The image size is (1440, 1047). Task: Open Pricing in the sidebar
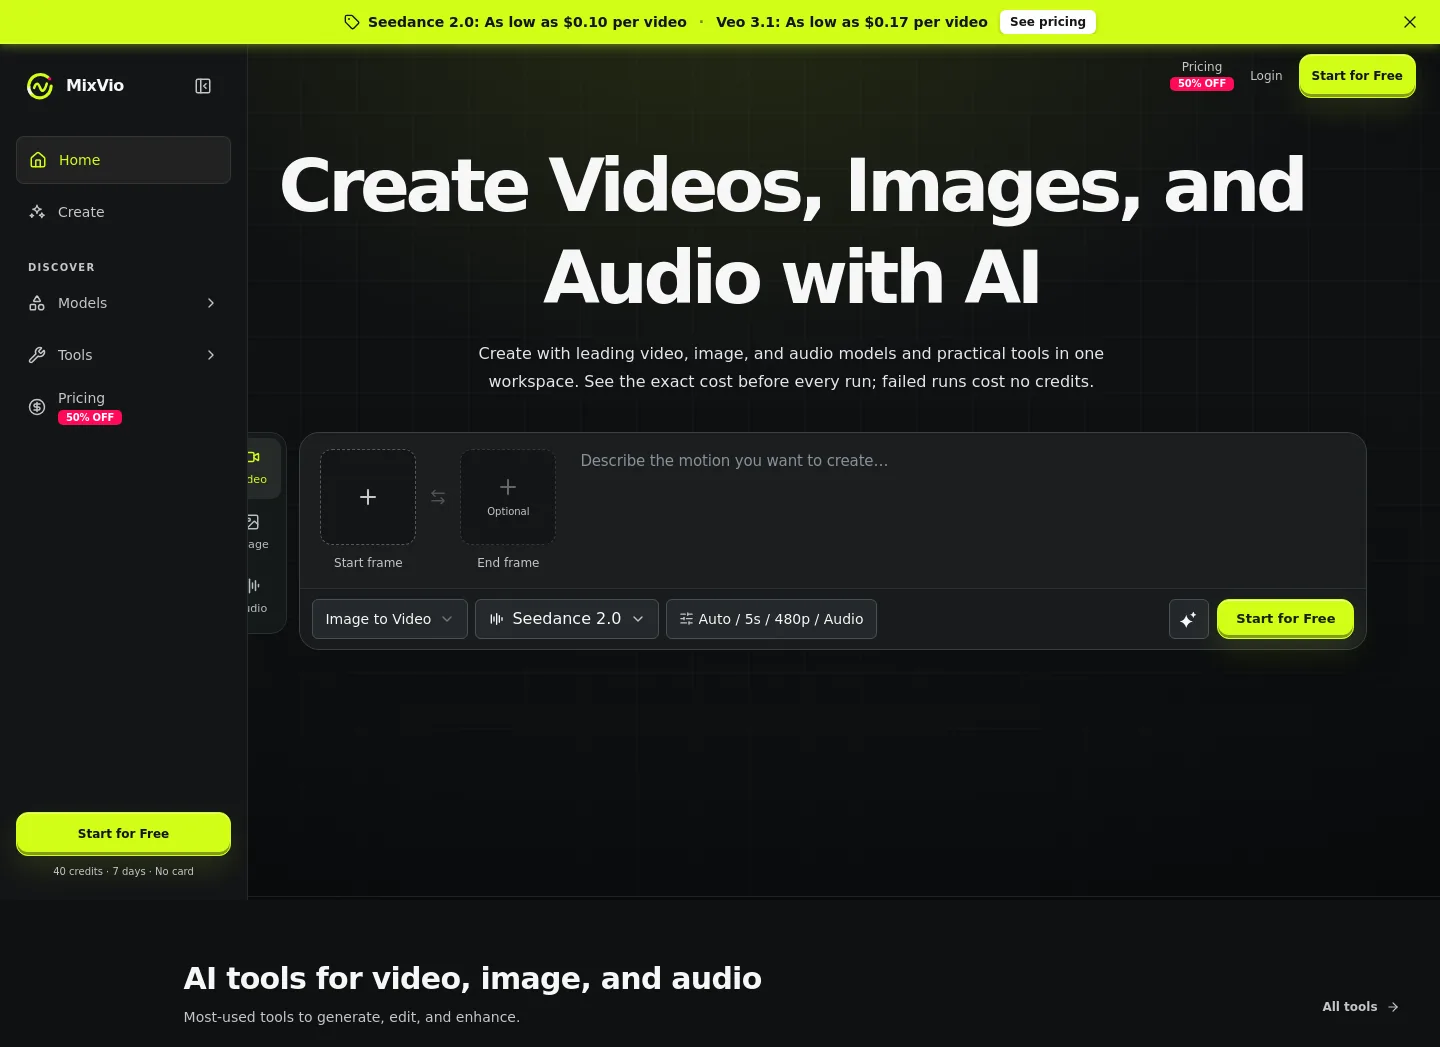[x=123, y=407]
